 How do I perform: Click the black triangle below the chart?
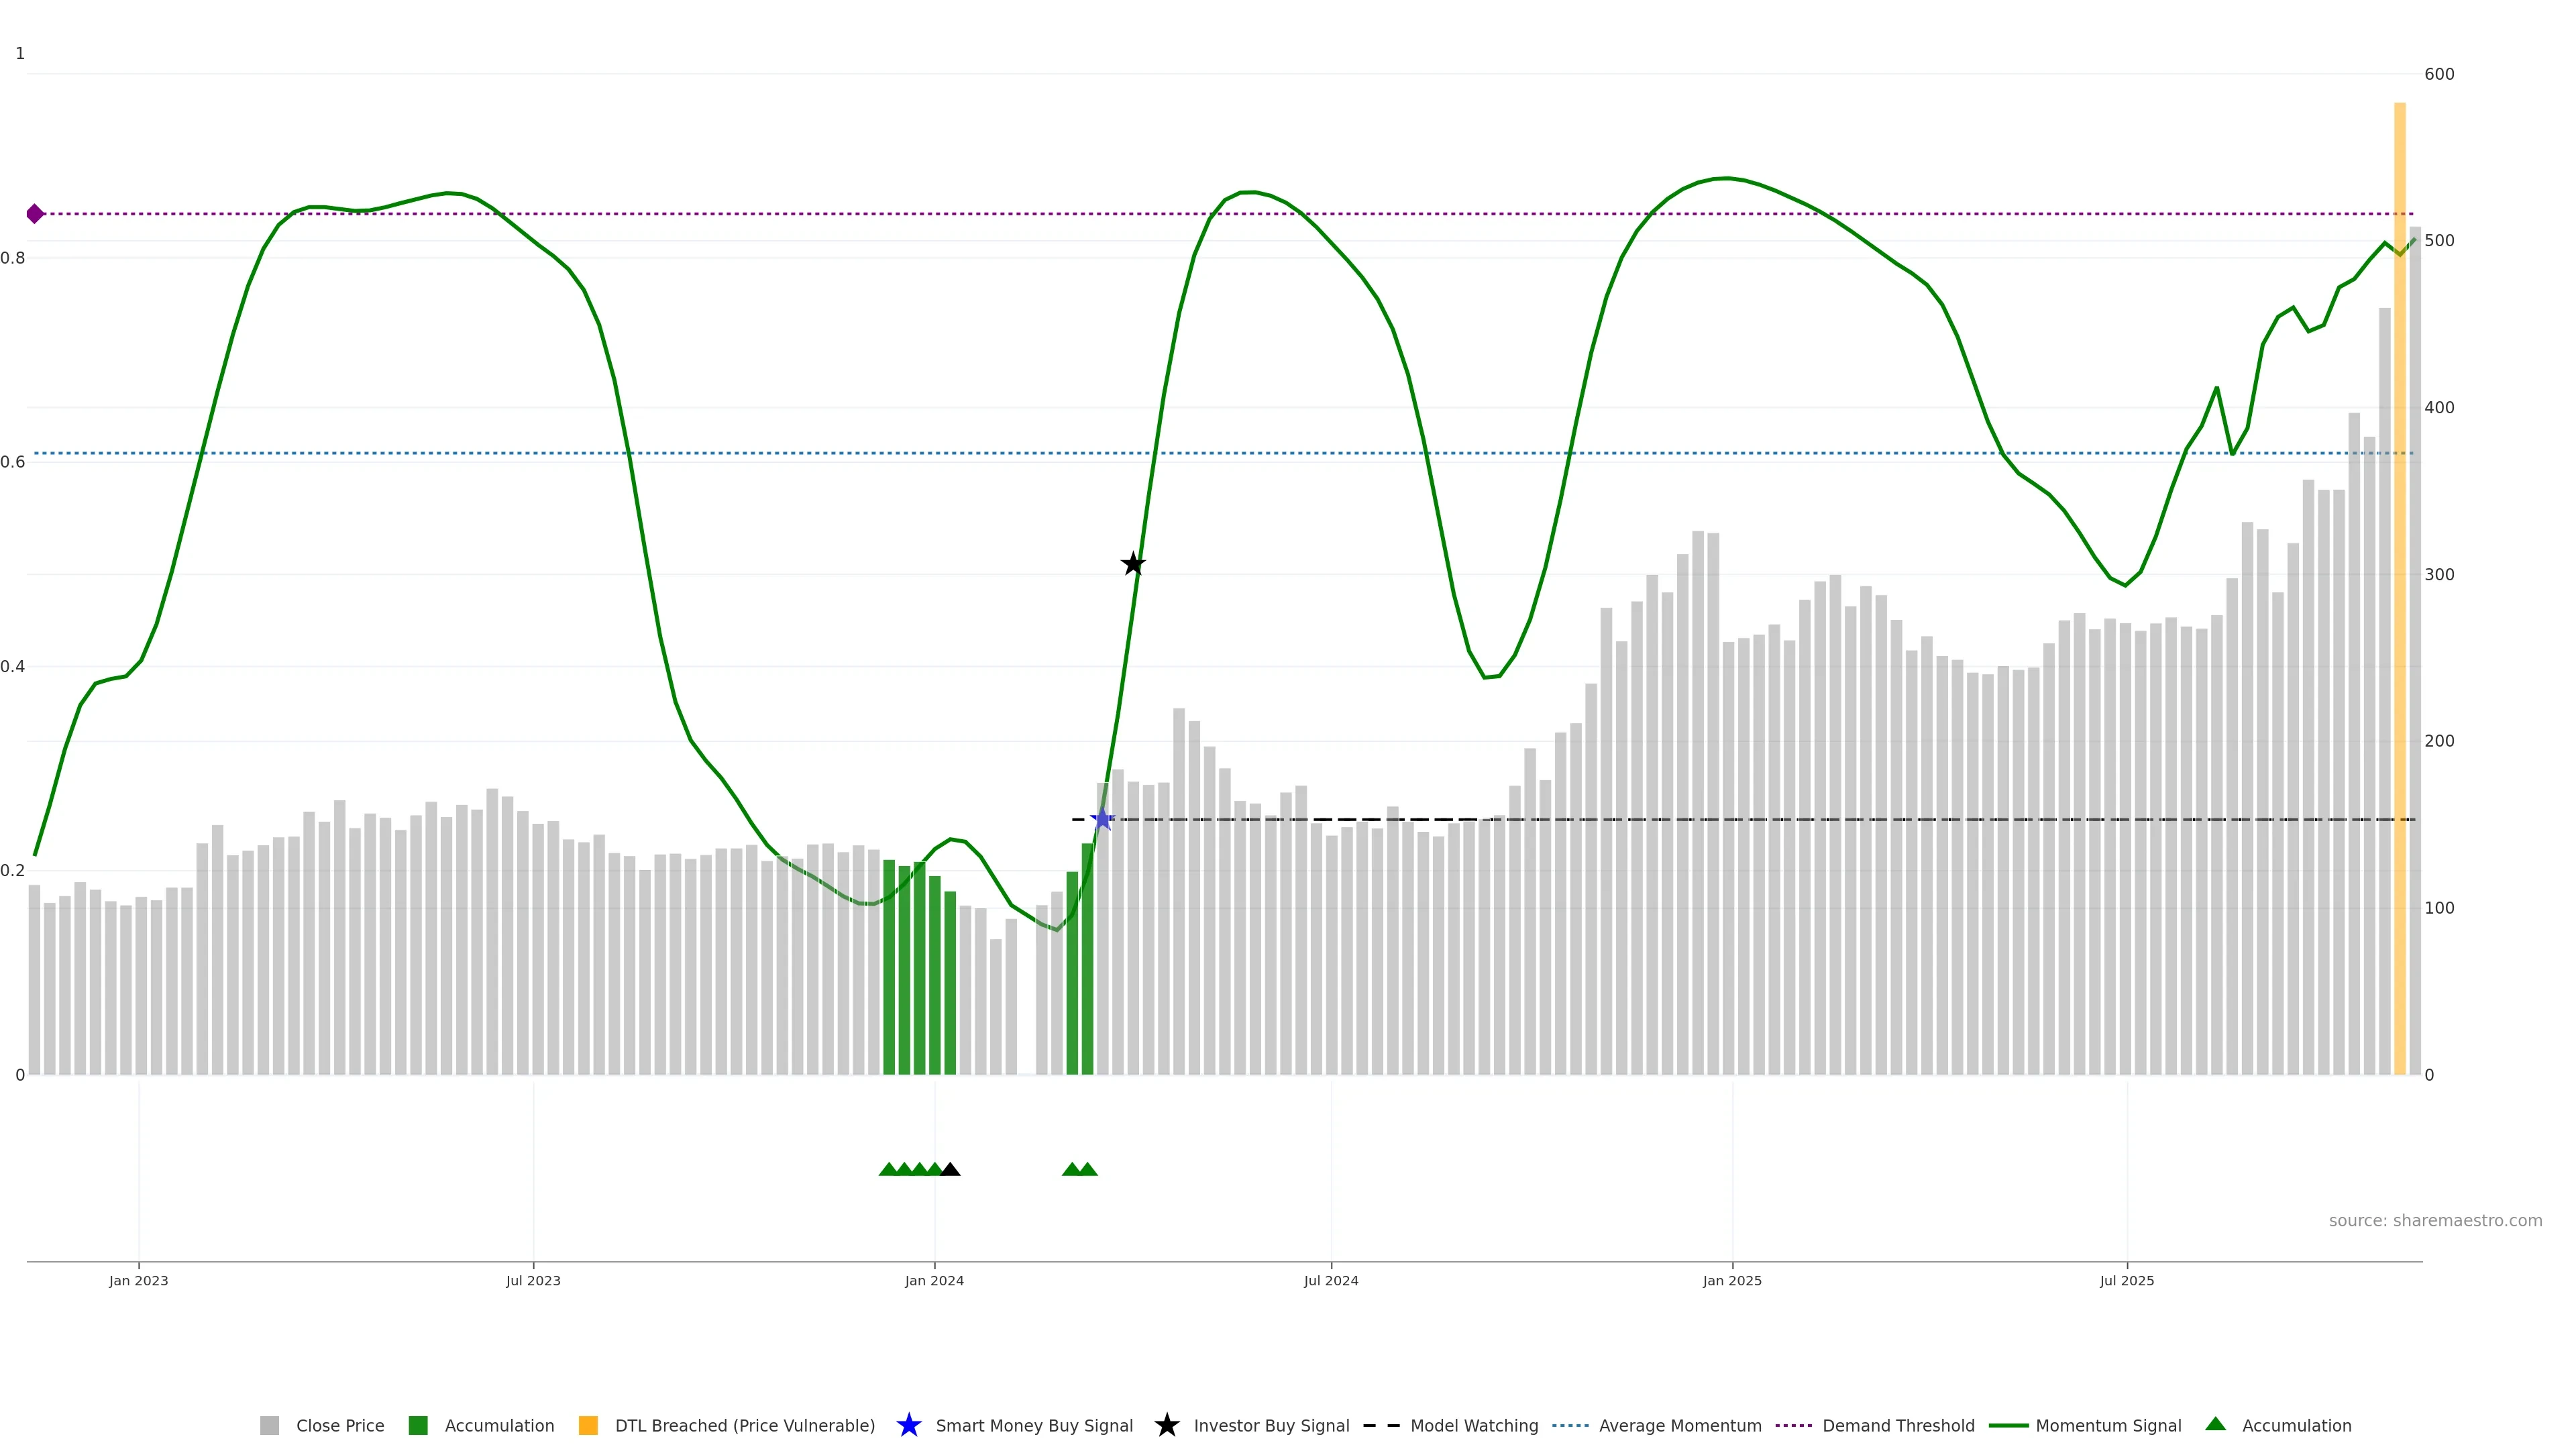[x=950, y=1170]
